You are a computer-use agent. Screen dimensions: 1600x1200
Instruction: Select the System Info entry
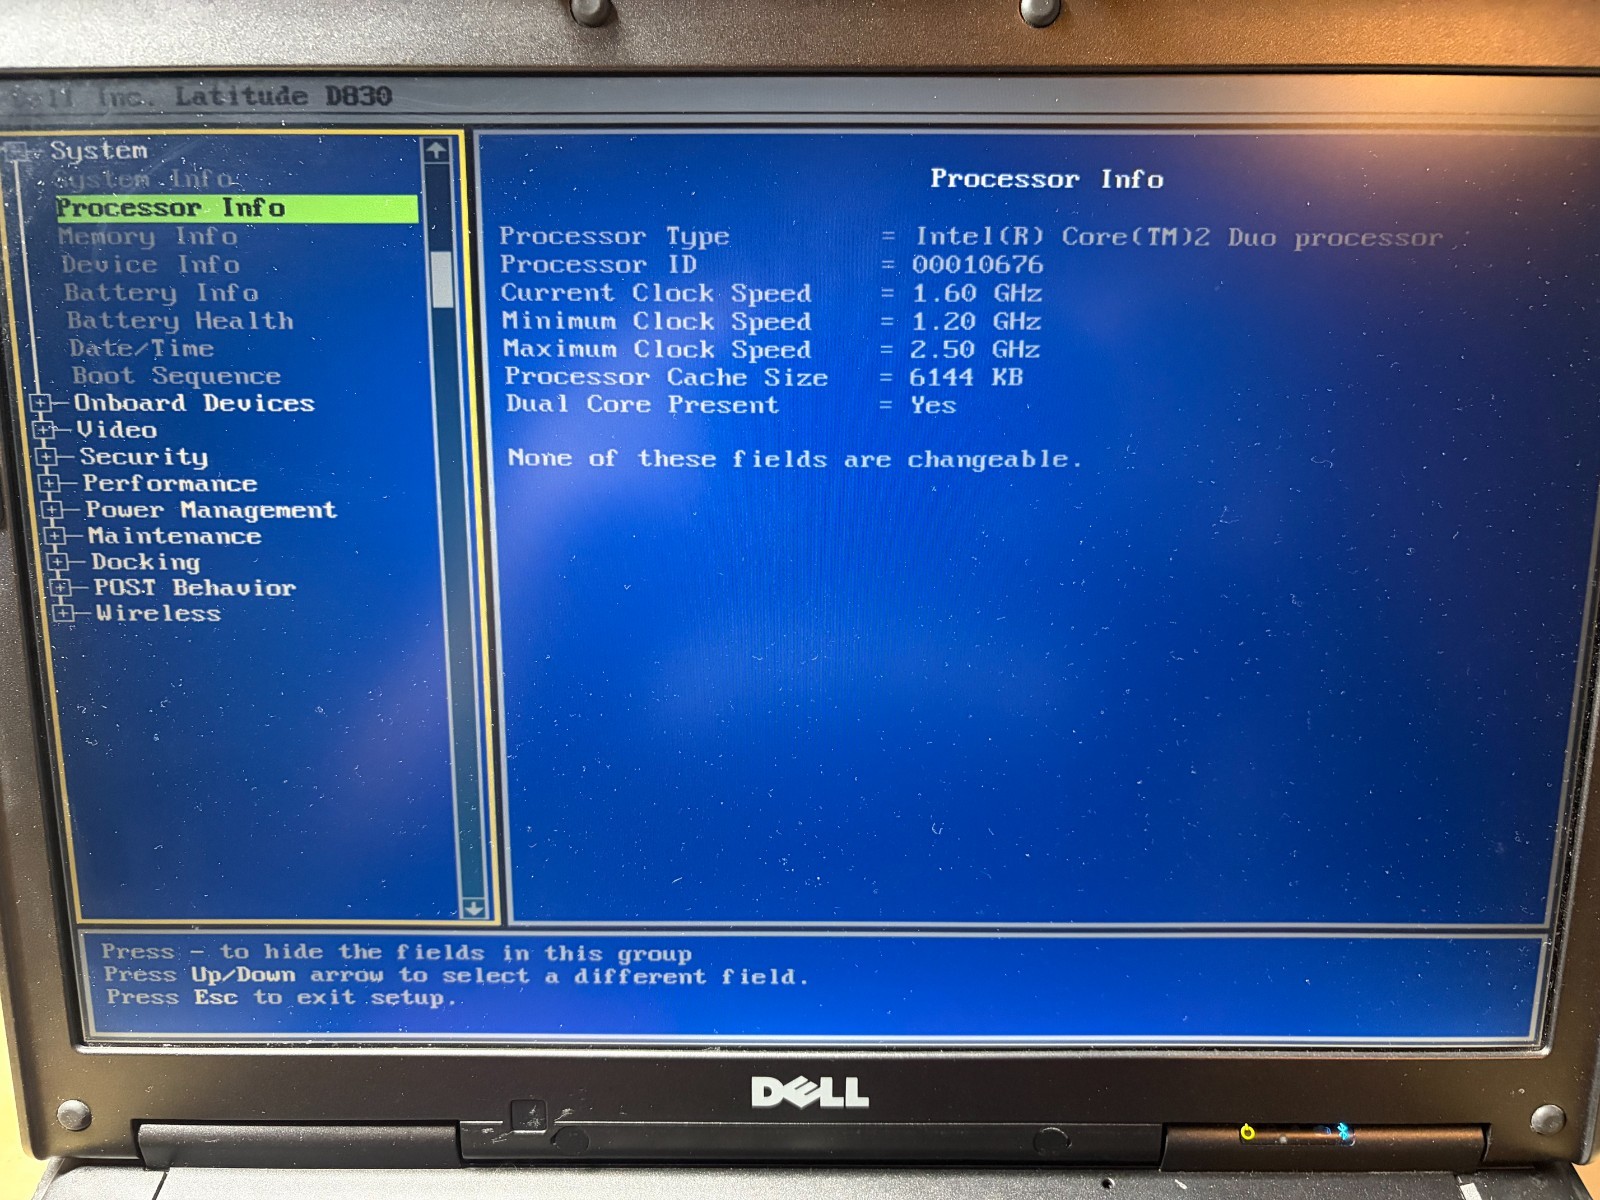145,180
